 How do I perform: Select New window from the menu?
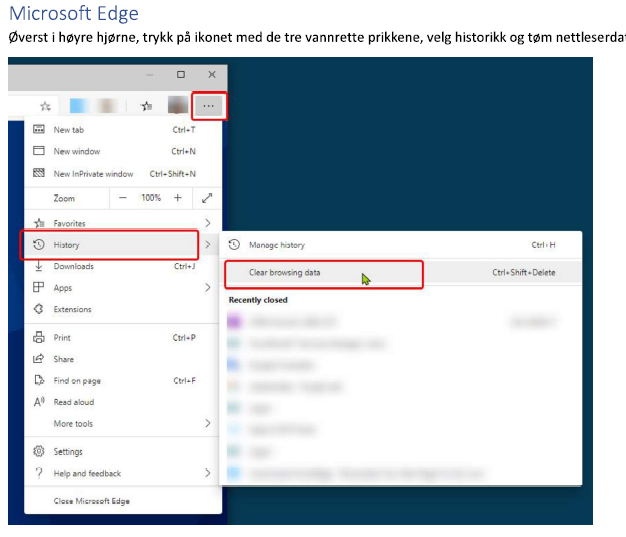[122, 151]
